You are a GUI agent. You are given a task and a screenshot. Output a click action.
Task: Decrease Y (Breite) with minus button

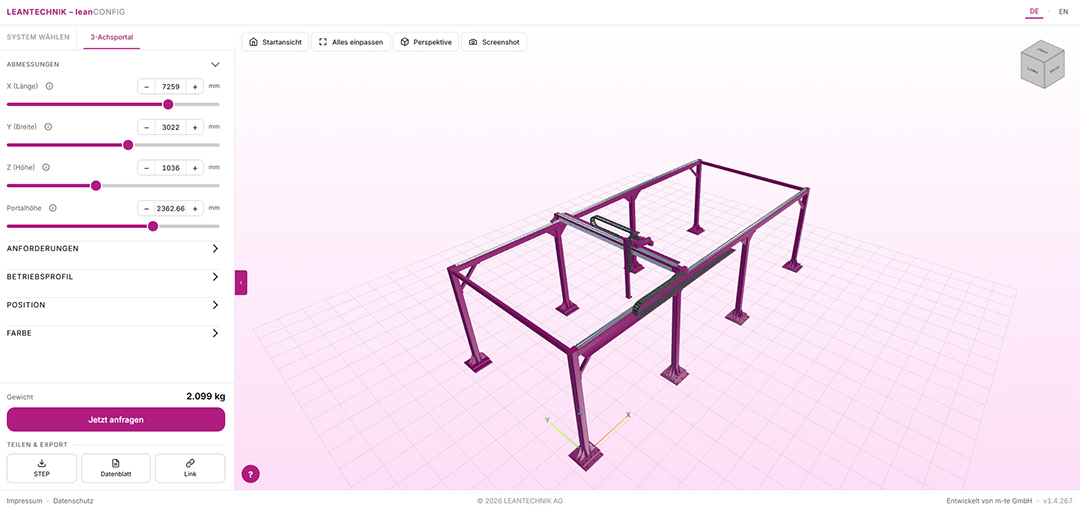click(x=147, y=127)
